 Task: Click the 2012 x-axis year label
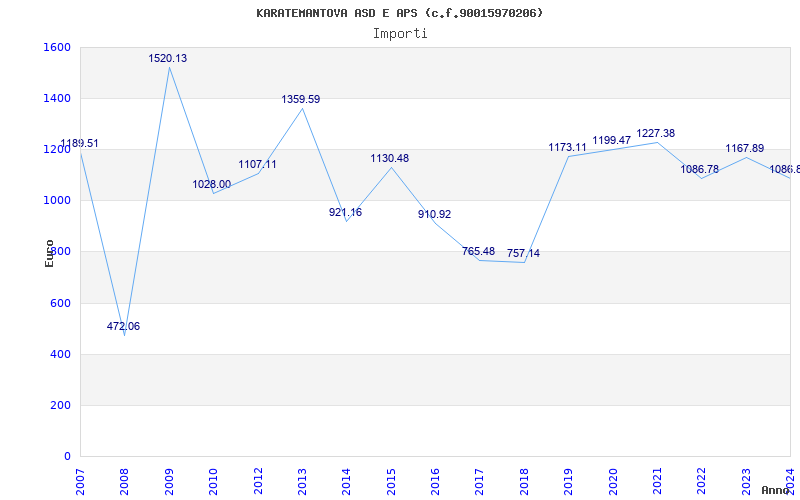point(258,482)
